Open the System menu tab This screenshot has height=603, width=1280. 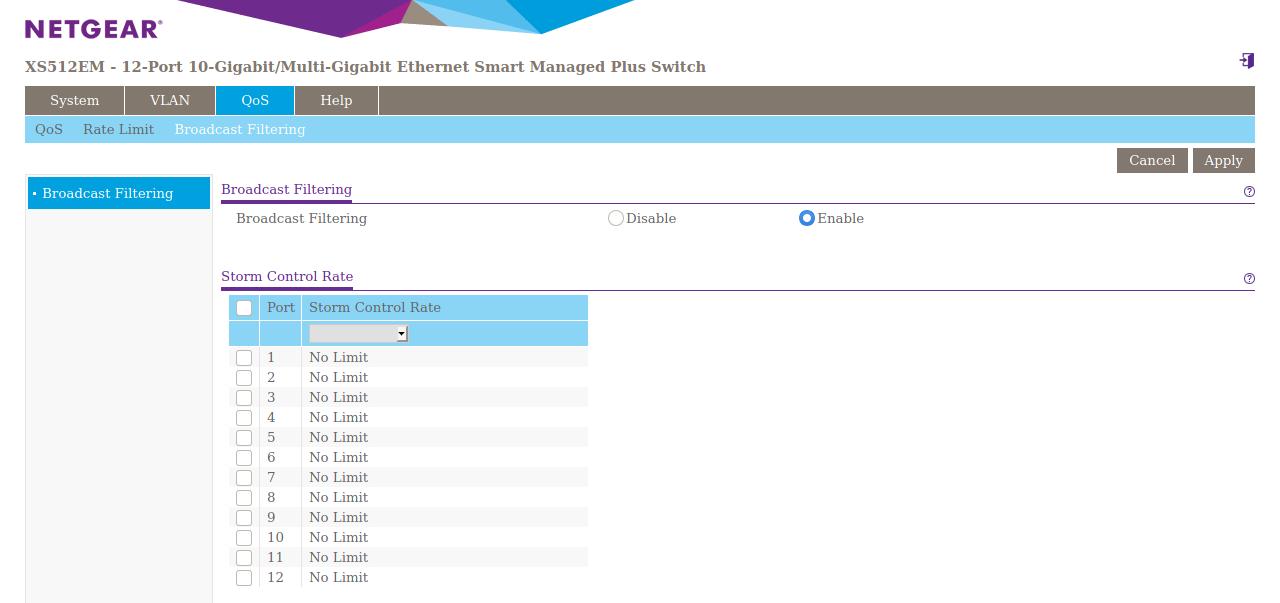(x=75, y=101)
